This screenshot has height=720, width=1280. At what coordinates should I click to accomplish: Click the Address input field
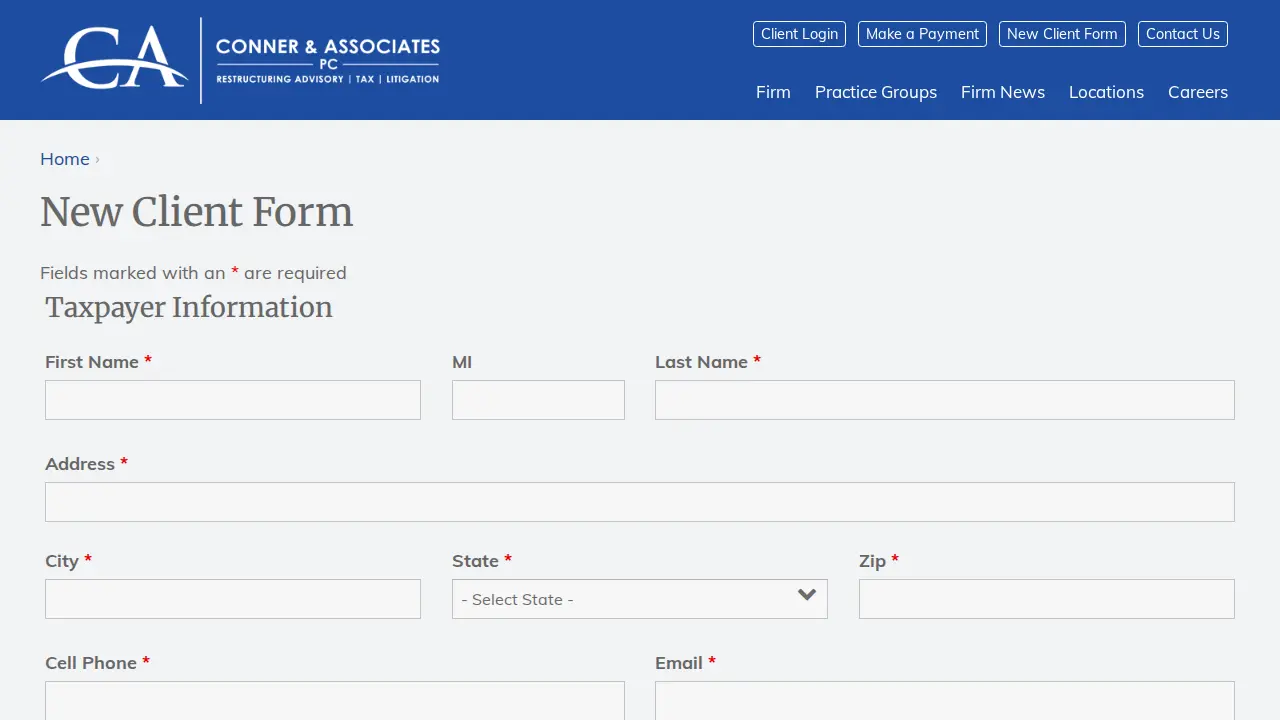[x=640, y=502]
